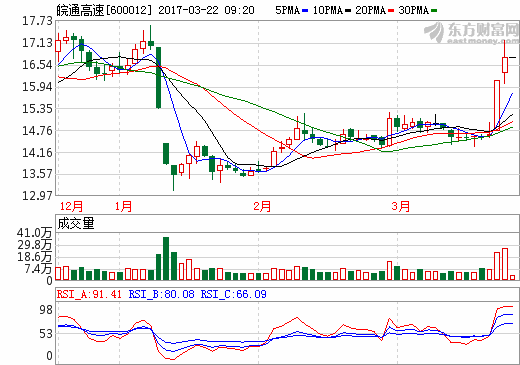Viewport: 520px width, 365px height.
Task: Click the large green January gap-down candlestick
Action: 158,77
